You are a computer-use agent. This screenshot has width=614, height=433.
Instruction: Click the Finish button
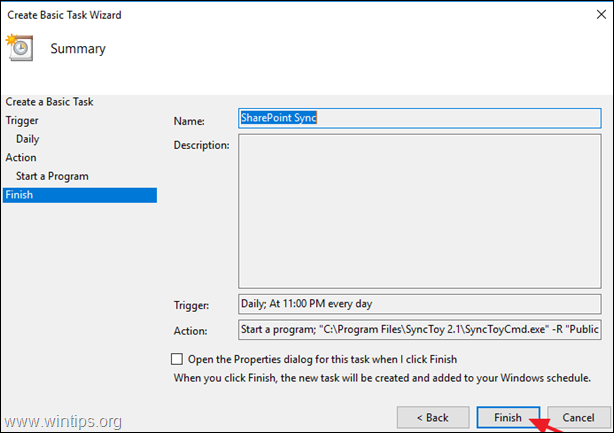click(x=508, y=417)
